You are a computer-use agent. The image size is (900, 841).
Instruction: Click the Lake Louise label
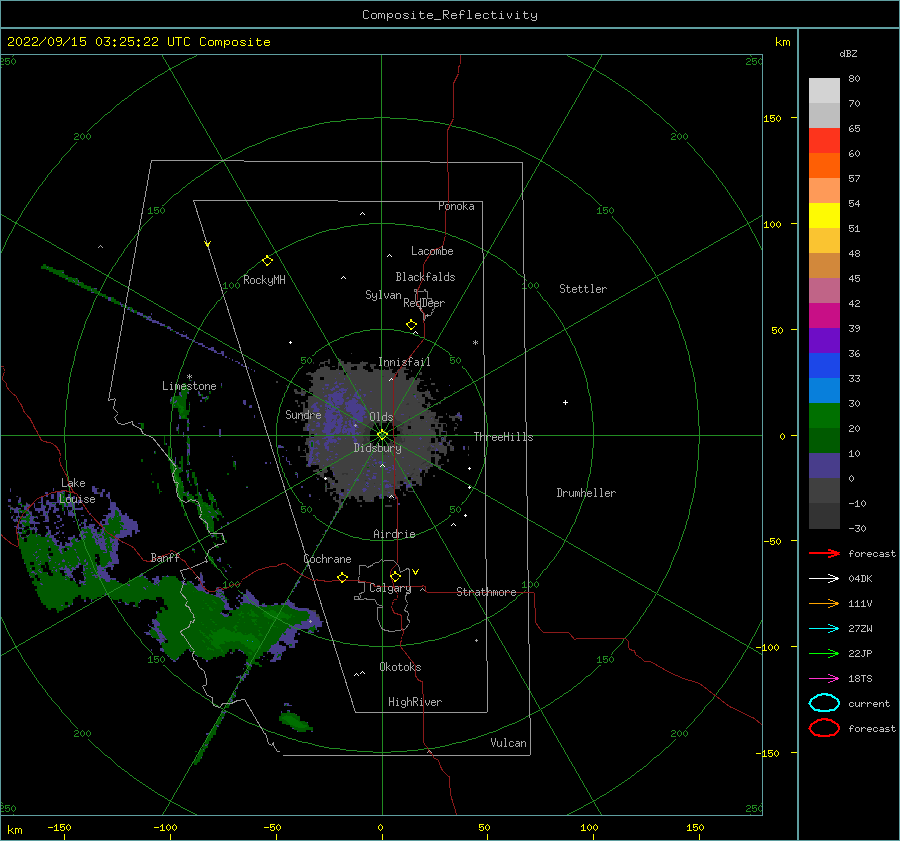point(77,491)
